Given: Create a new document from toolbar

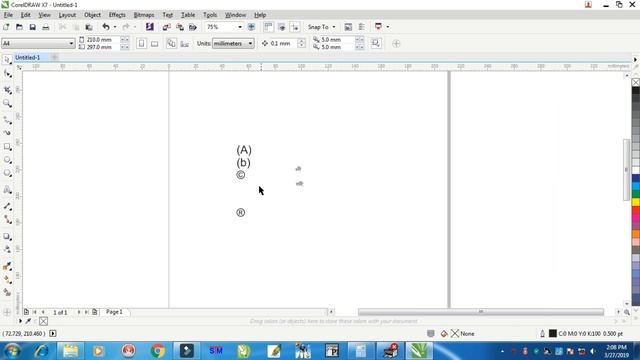Looking at the screenshot, I should pyautogui.click(x=6, y=27).
